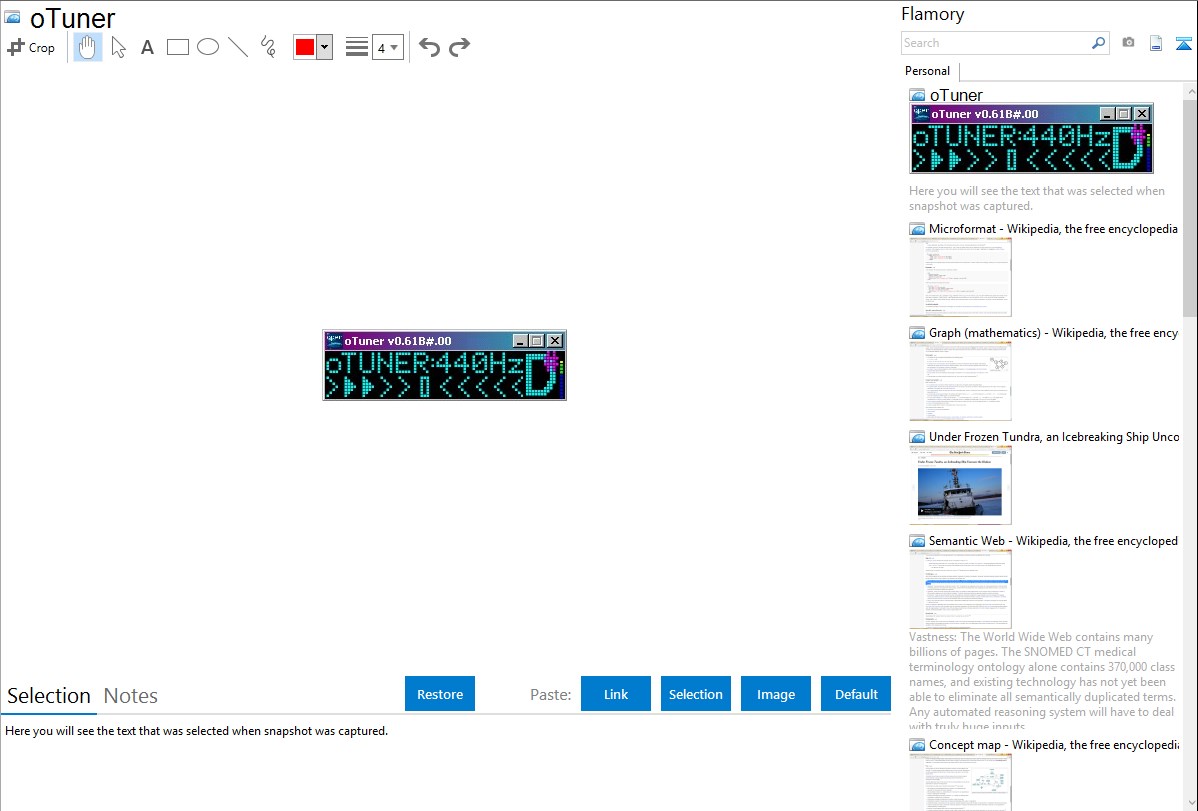Activate the hand pan tool
Image resolution: width=1198 pixels, height=811 pixels.
pos(87,47)
